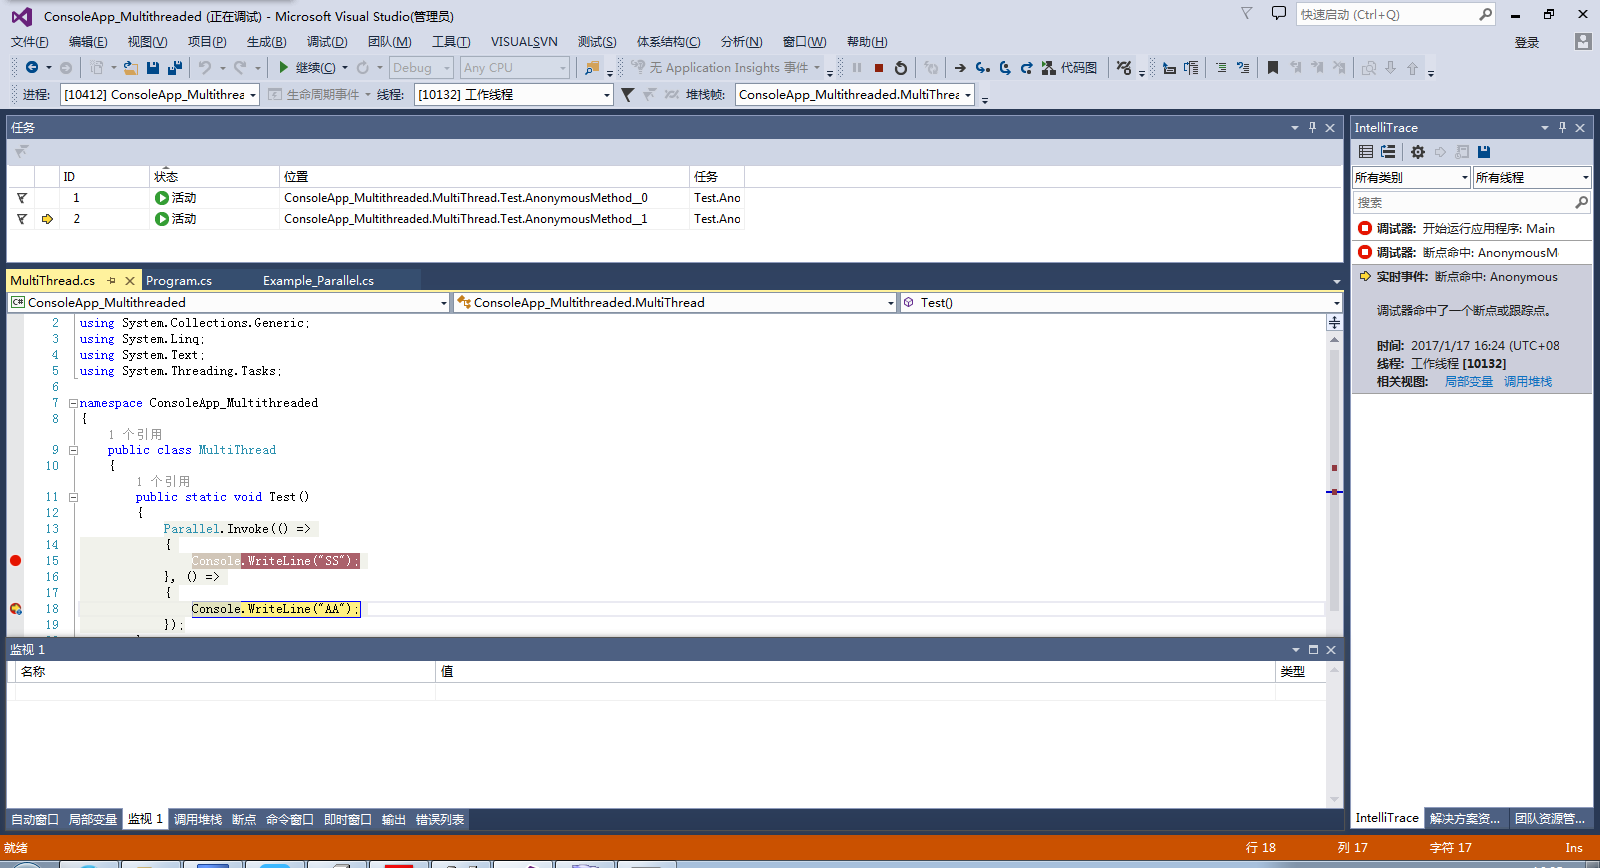The image size is (1600, 868).
Task: Click the Restart debugging circular arrow
Action: [x=901, y=67]
